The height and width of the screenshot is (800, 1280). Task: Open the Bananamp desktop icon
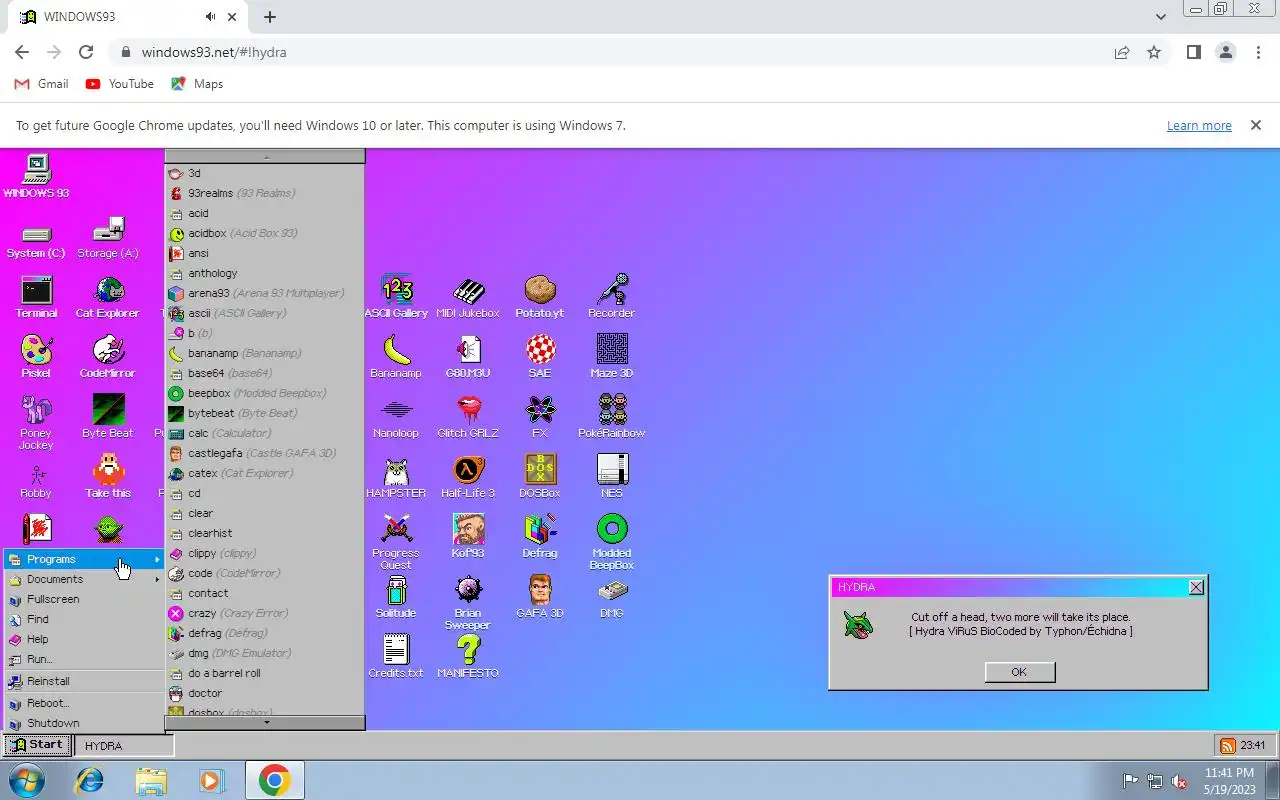point(397,357)
